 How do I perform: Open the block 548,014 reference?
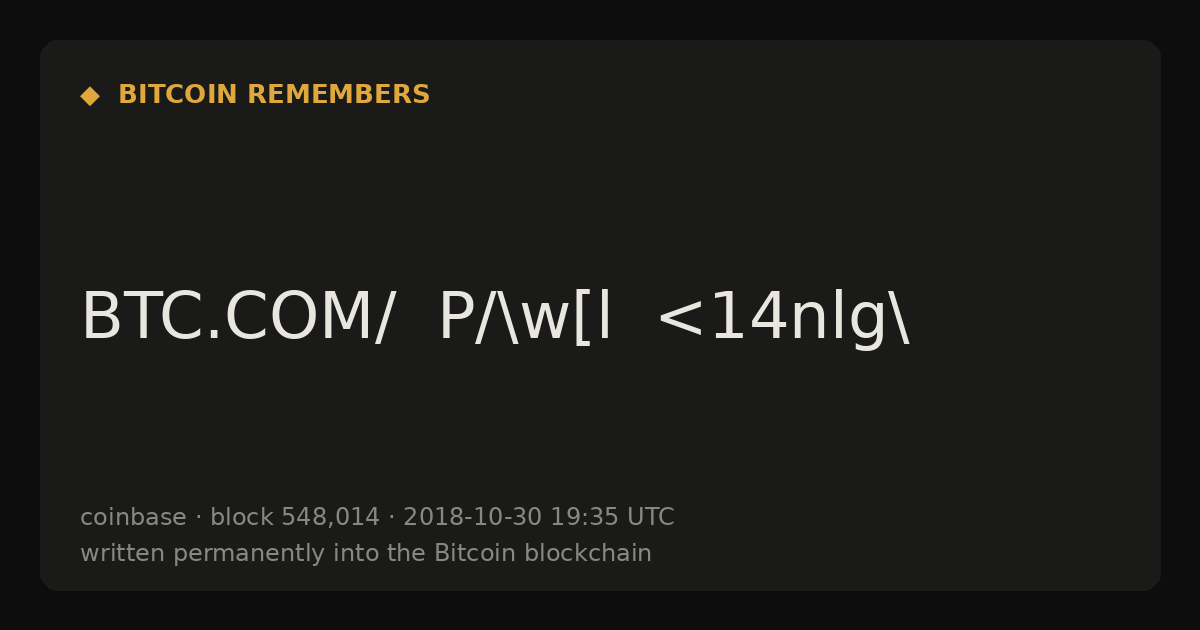pyautogui.click(x=295, y=517)
